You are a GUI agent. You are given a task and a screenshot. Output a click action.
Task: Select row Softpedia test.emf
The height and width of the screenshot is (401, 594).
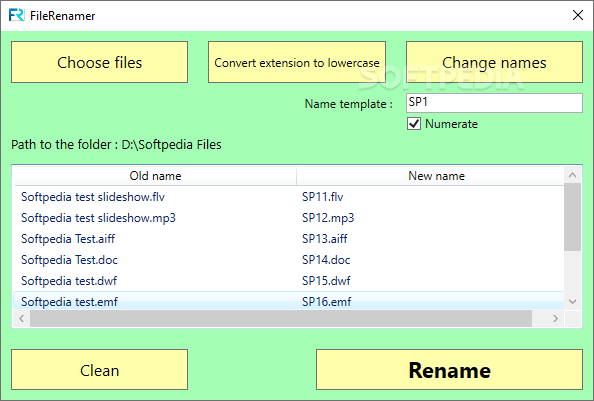coord(289,301)
